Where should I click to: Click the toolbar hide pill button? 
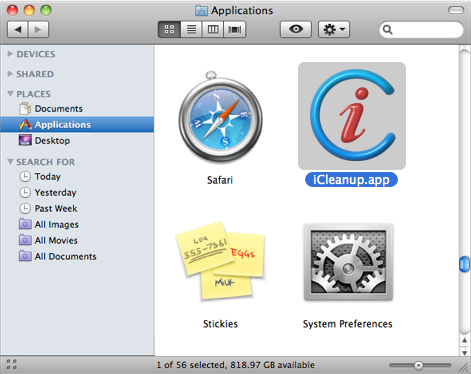[x=456, y=10]
